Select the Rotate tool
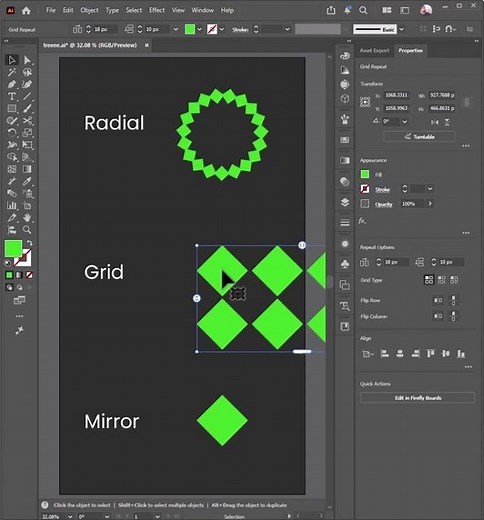 tap(12, 133)
